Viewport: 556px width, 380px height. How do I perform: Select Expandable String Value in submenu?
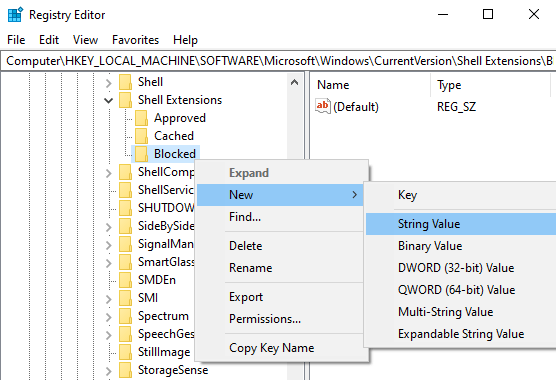click(461, 334)
